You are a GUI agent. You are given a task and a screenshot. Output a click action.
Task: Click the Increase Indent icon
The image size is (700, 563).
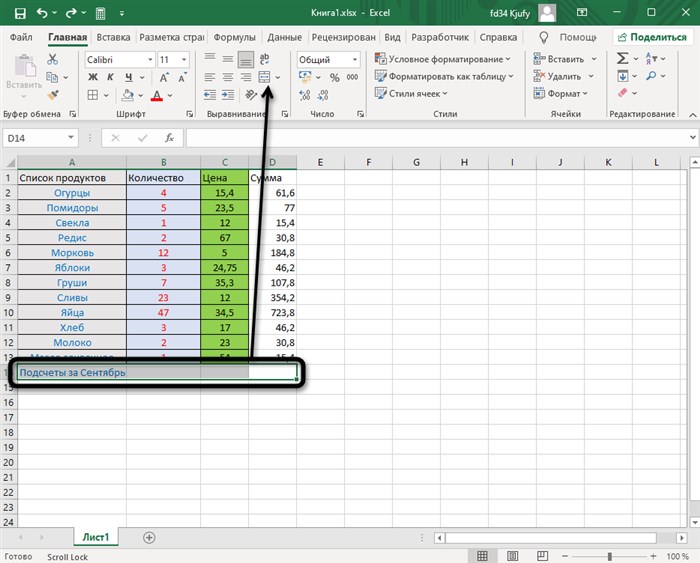(x=228, y=95)
